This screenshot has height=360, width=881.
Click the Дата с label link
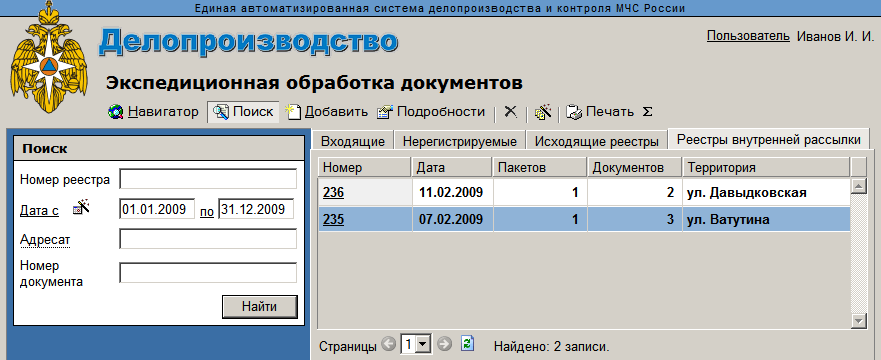click(x=39, y=211)
